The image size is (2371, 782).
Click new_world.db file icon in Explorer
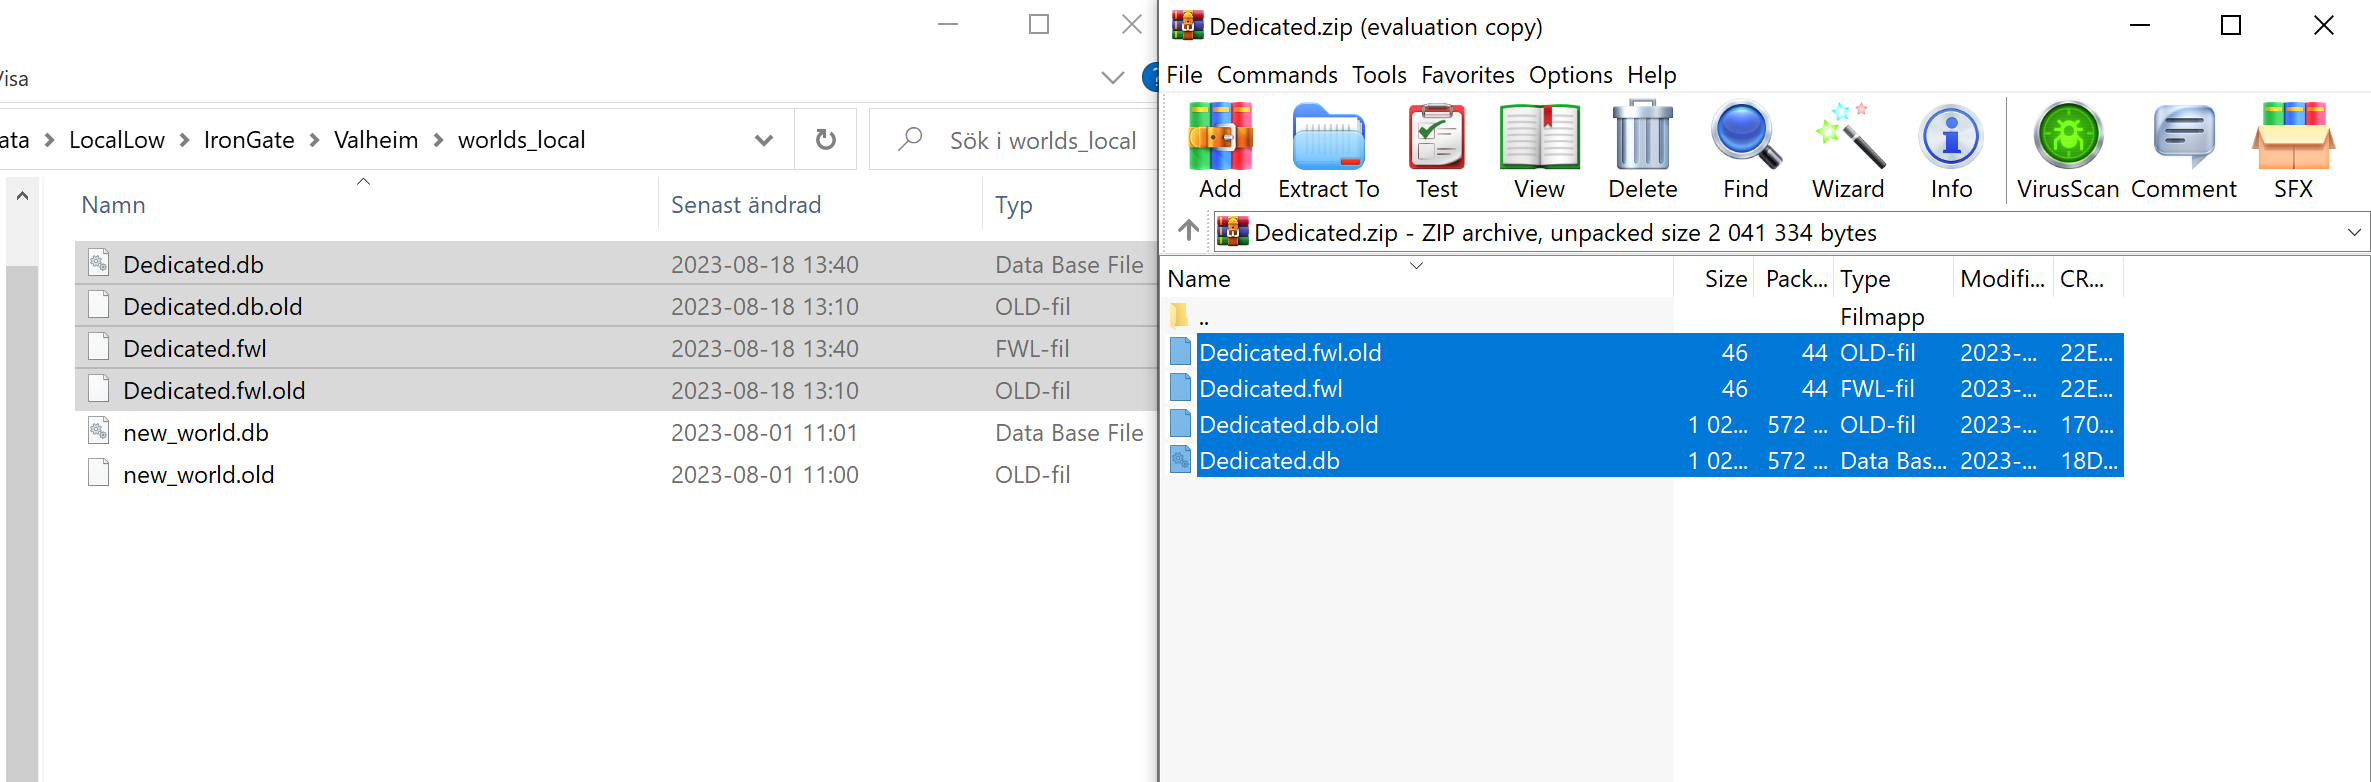coord(98,431)
